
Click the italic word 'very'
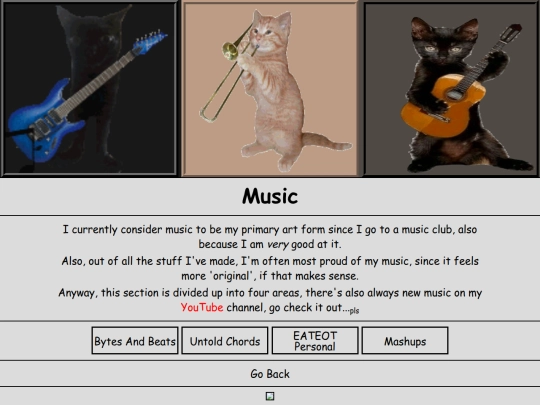click(x=278, y=245)
